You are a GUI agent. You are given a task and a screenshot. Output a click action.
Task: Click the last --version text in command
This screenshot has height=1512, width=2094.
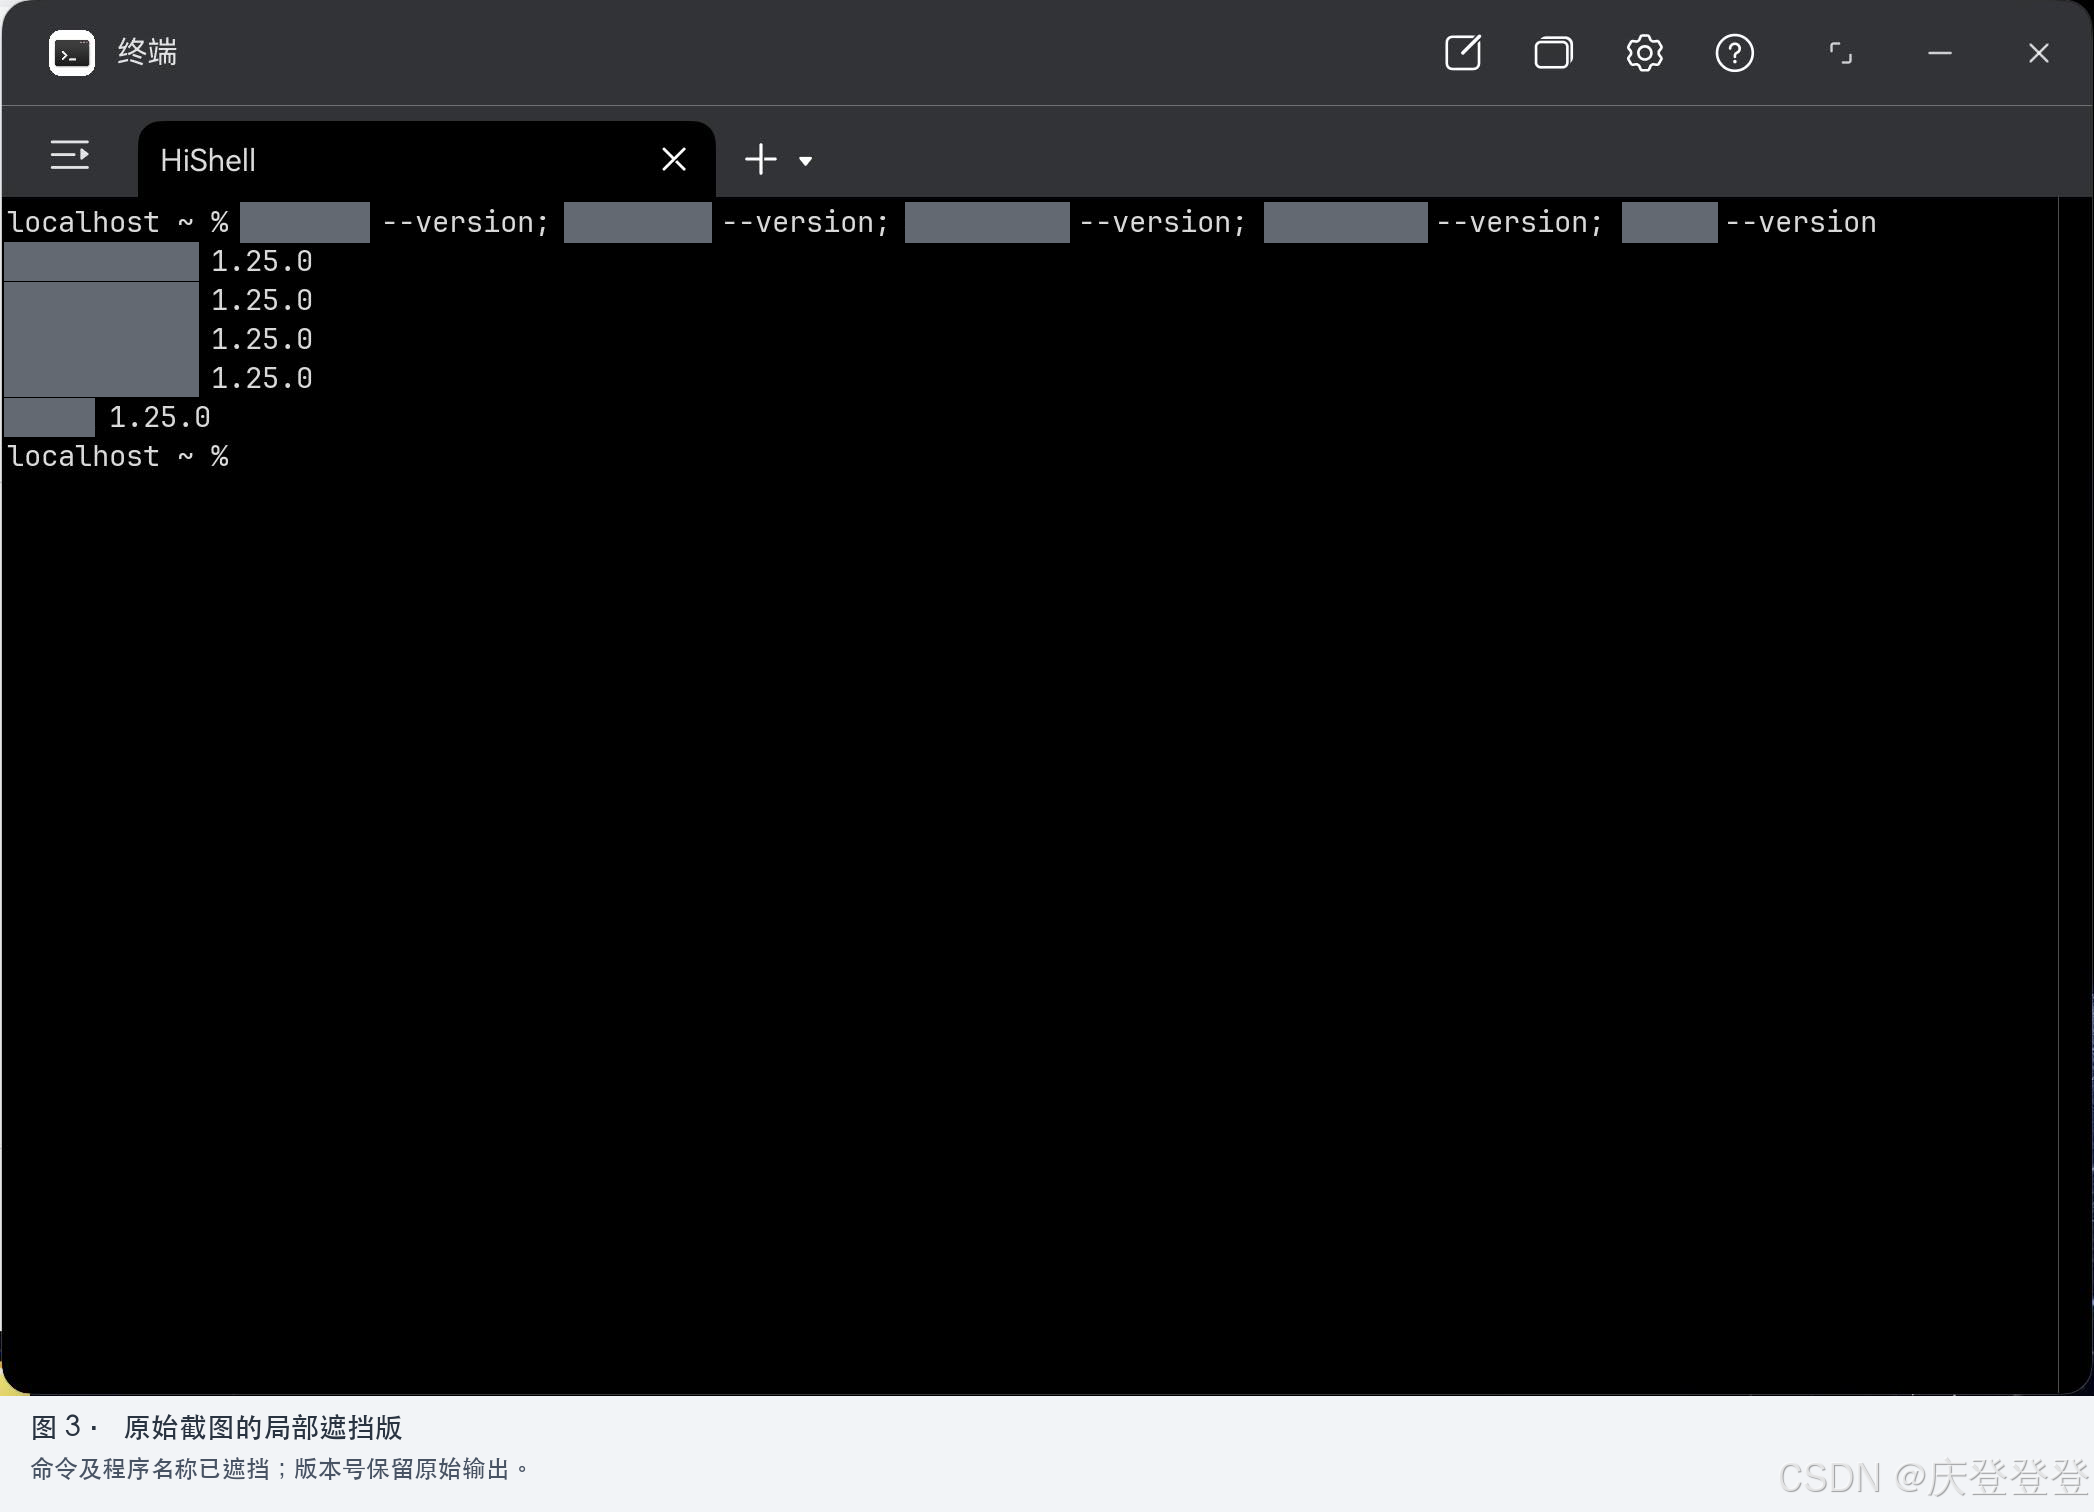click(x=1801, y=222)
